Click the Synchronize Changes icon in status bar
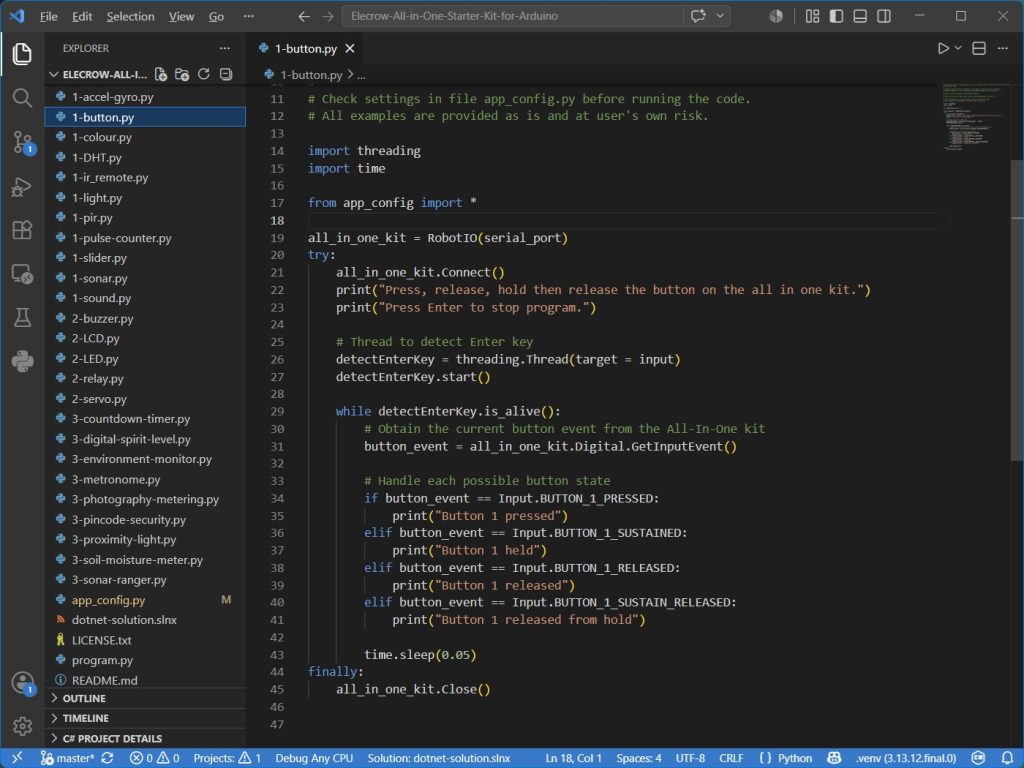 (x=108, y=758)
